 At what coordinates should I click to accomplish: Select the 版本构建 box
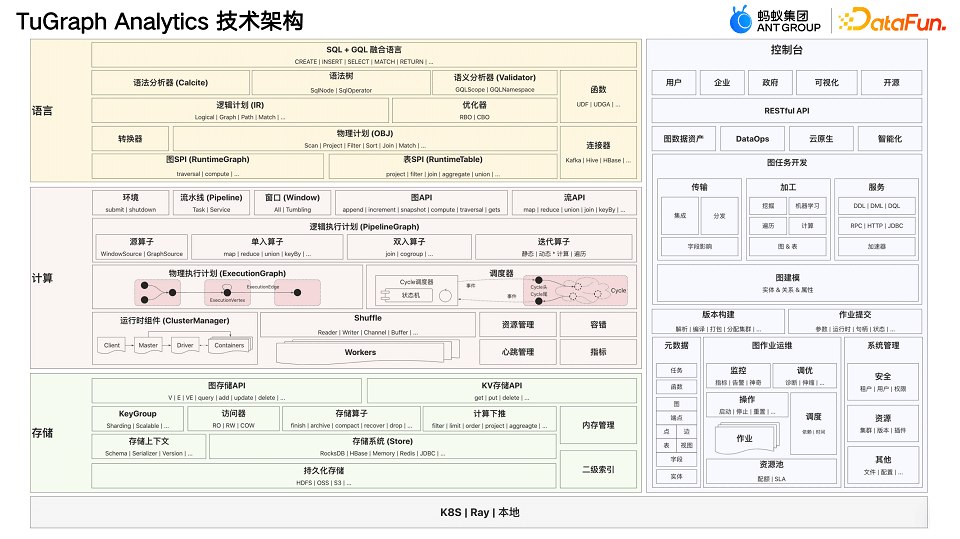718,321
